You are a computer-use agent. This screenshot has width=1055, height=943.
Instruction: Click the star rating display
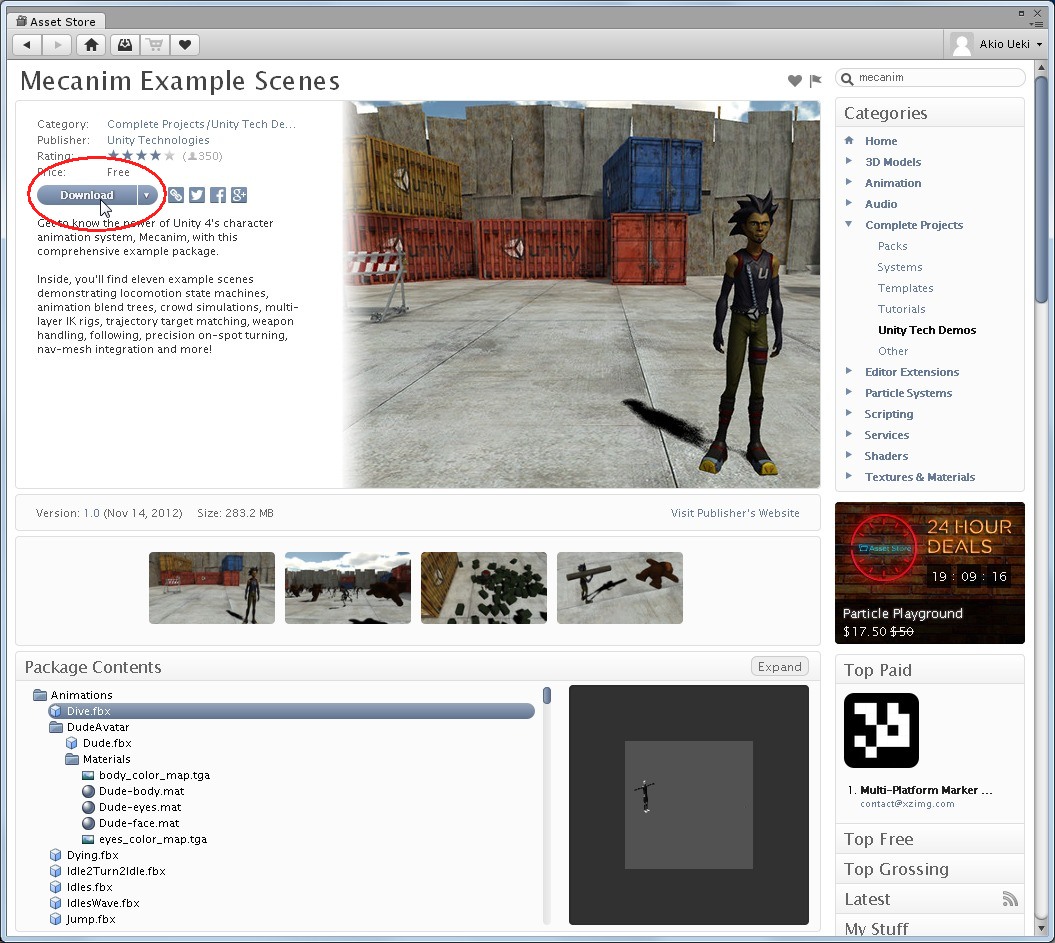click(x=141, y=156)
